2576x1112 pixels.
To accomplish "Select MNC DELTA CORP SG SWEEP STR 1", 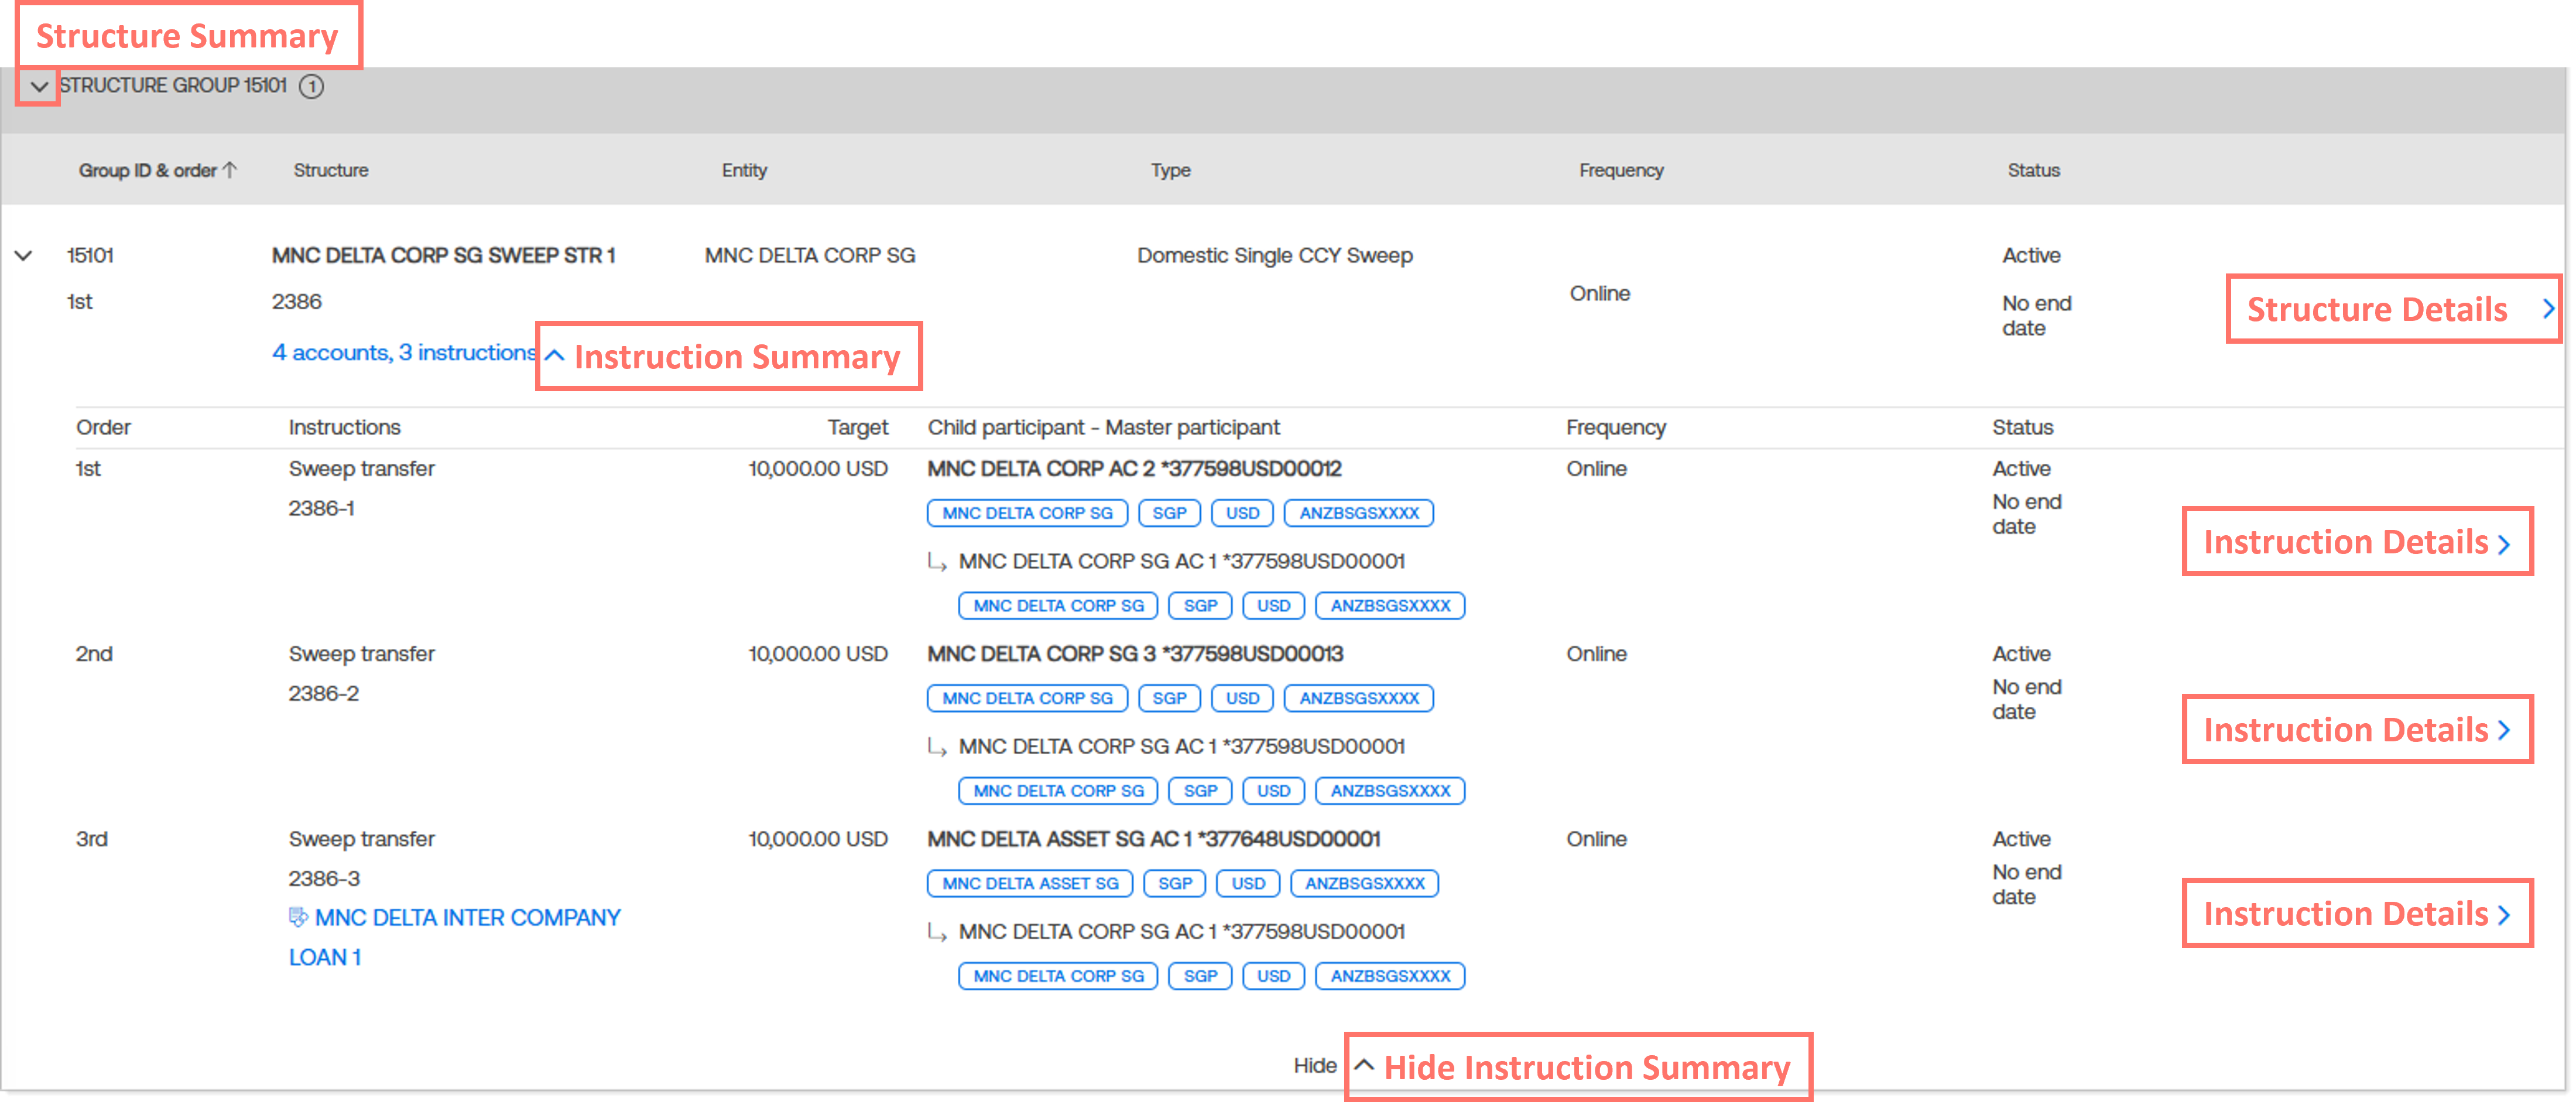I will point(443,256).
